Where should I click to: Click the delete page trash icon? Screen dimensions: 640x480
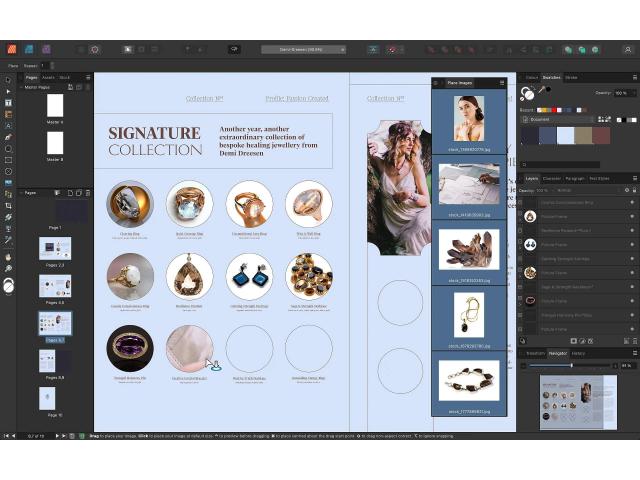[x=88, y=193]
